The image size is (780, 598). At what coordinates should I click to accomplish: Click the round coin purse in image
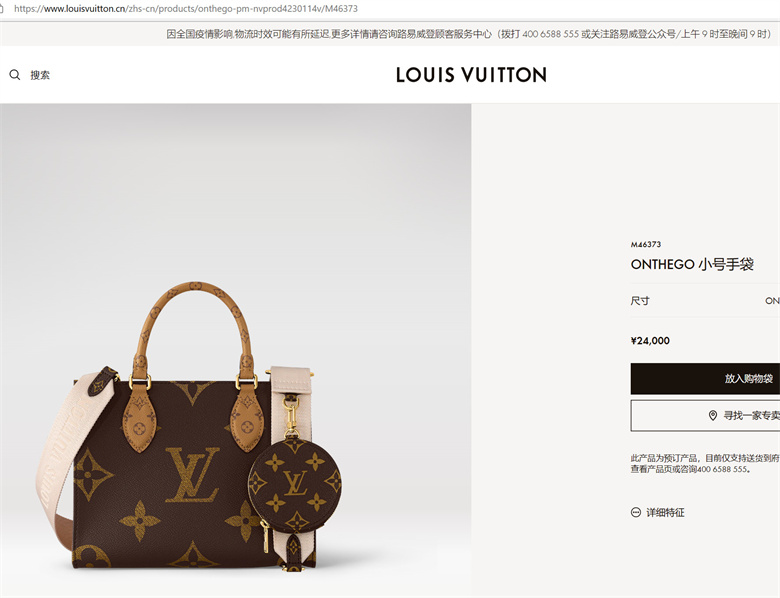tap(294, 481)
